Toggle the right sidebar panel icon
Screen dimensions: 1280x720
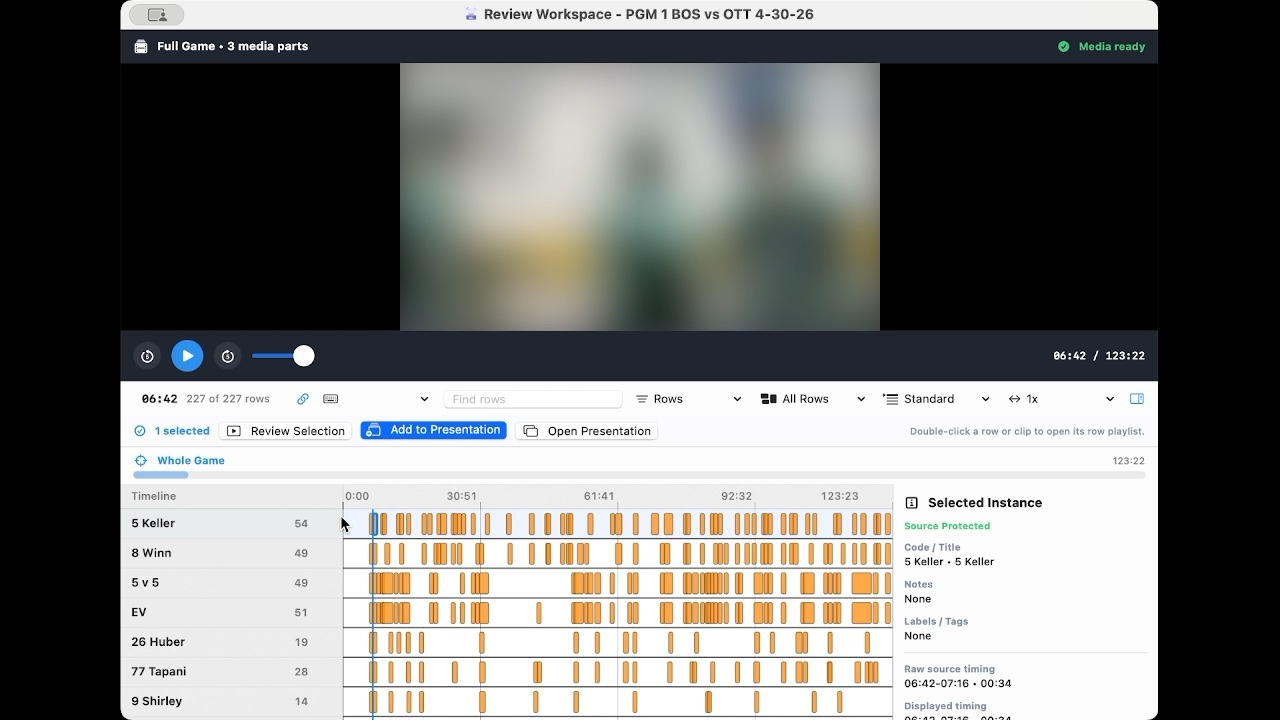(x=1137, y=399)
